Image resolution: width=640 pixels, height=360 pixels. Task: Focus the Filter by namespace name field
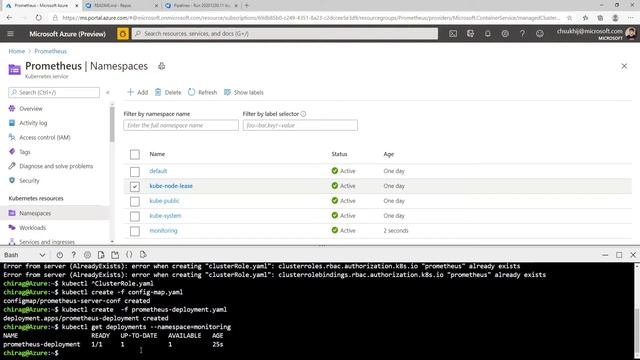[181, 125]
